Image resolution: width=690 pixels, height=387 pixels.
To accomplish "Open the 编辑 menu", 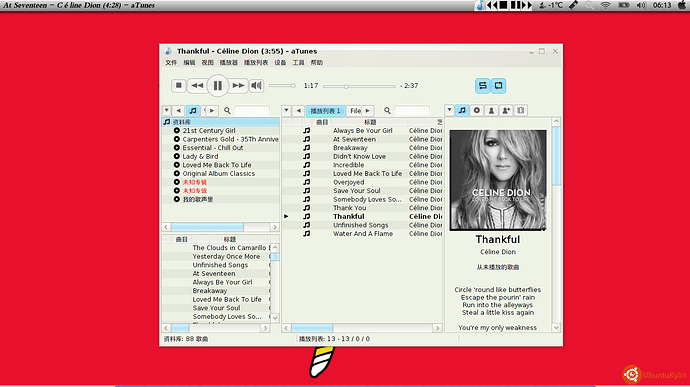I will [189, 63].
